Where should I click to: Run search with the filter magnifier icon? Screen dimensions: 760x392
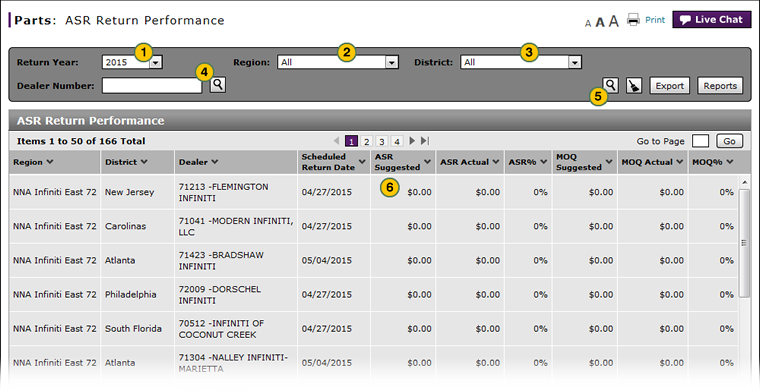610,85
